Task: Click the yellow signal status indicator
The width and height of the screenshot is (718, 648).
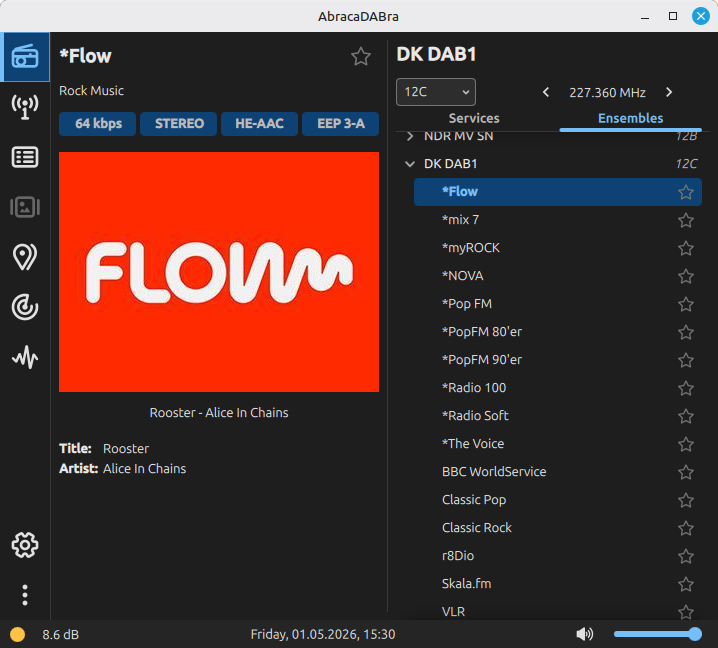Action: click(17, 634)
